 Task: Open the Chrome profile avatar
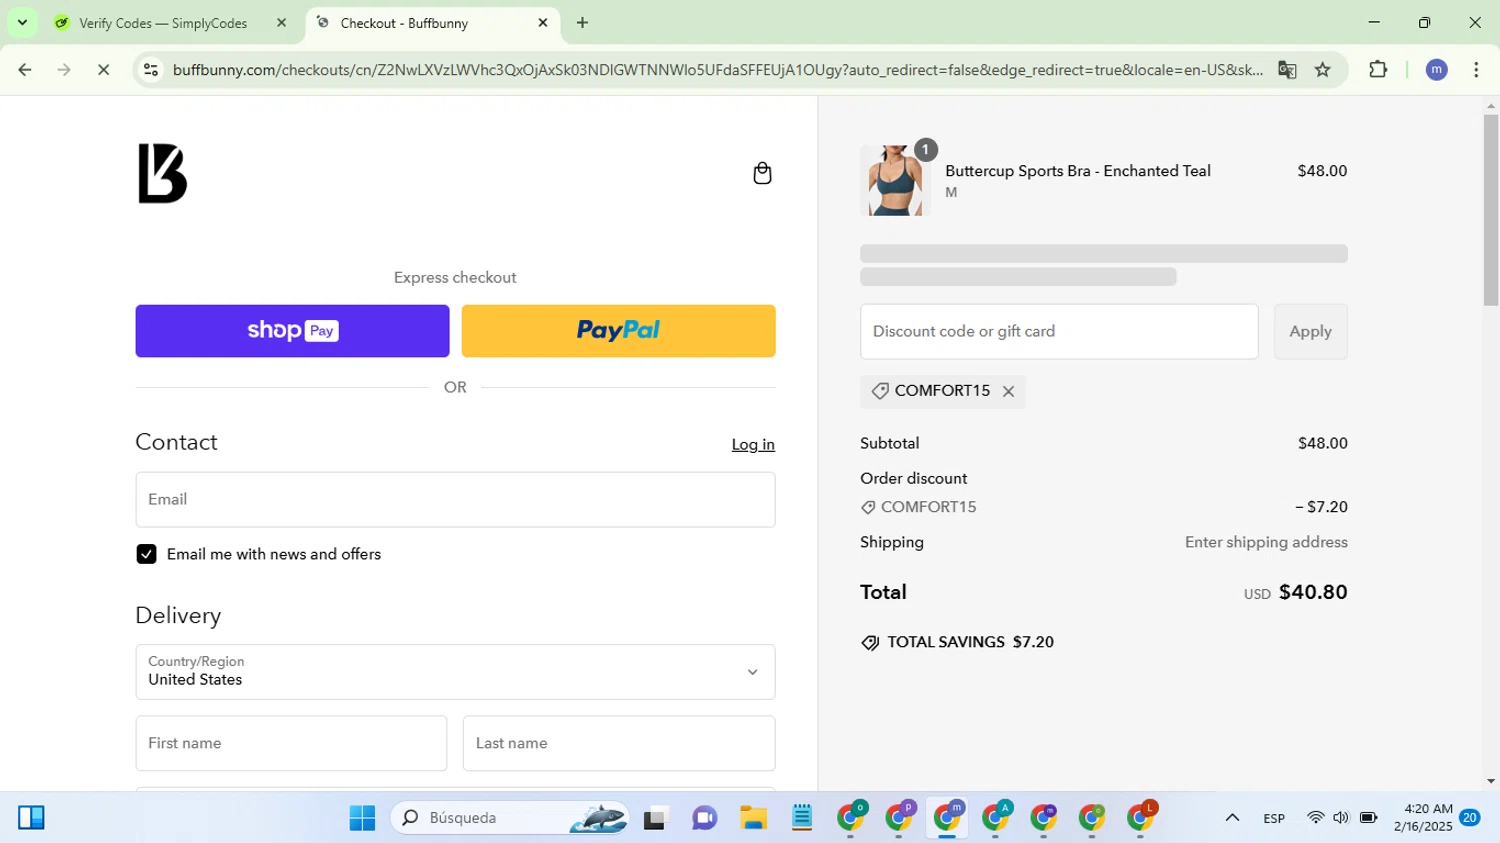[1437, 70]
